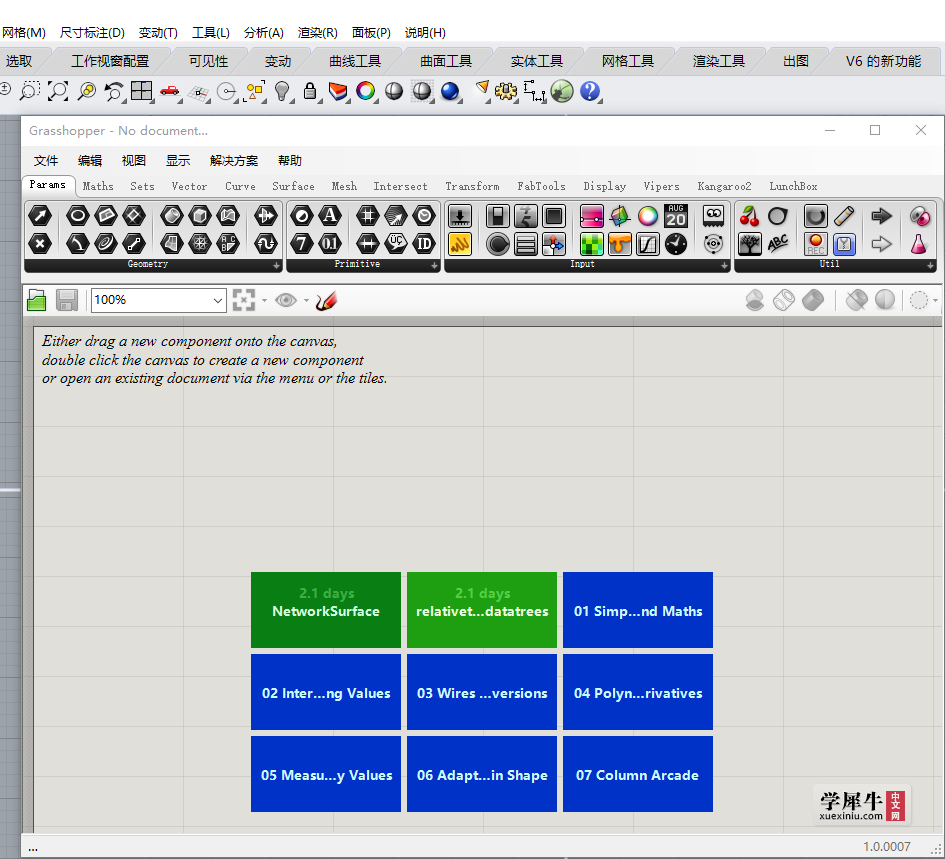Select the Integer 7 parameter icon

tap(301, 244)
